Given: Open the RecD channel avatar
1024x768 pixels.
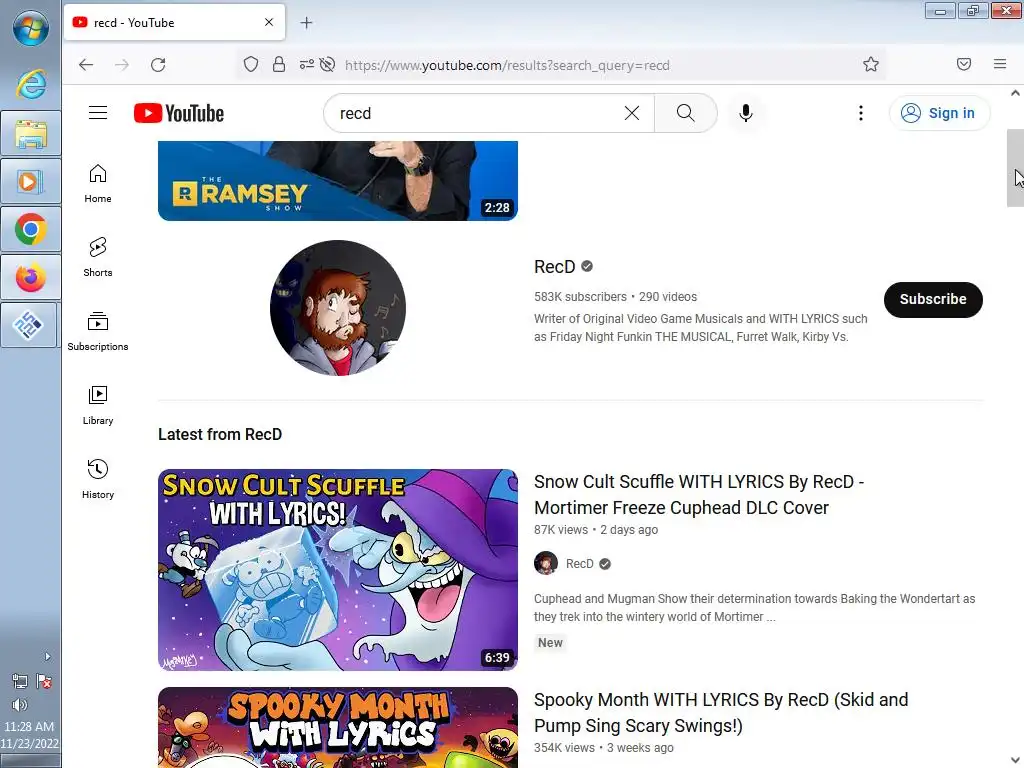Looking at the screenshot, I should 338,308.
